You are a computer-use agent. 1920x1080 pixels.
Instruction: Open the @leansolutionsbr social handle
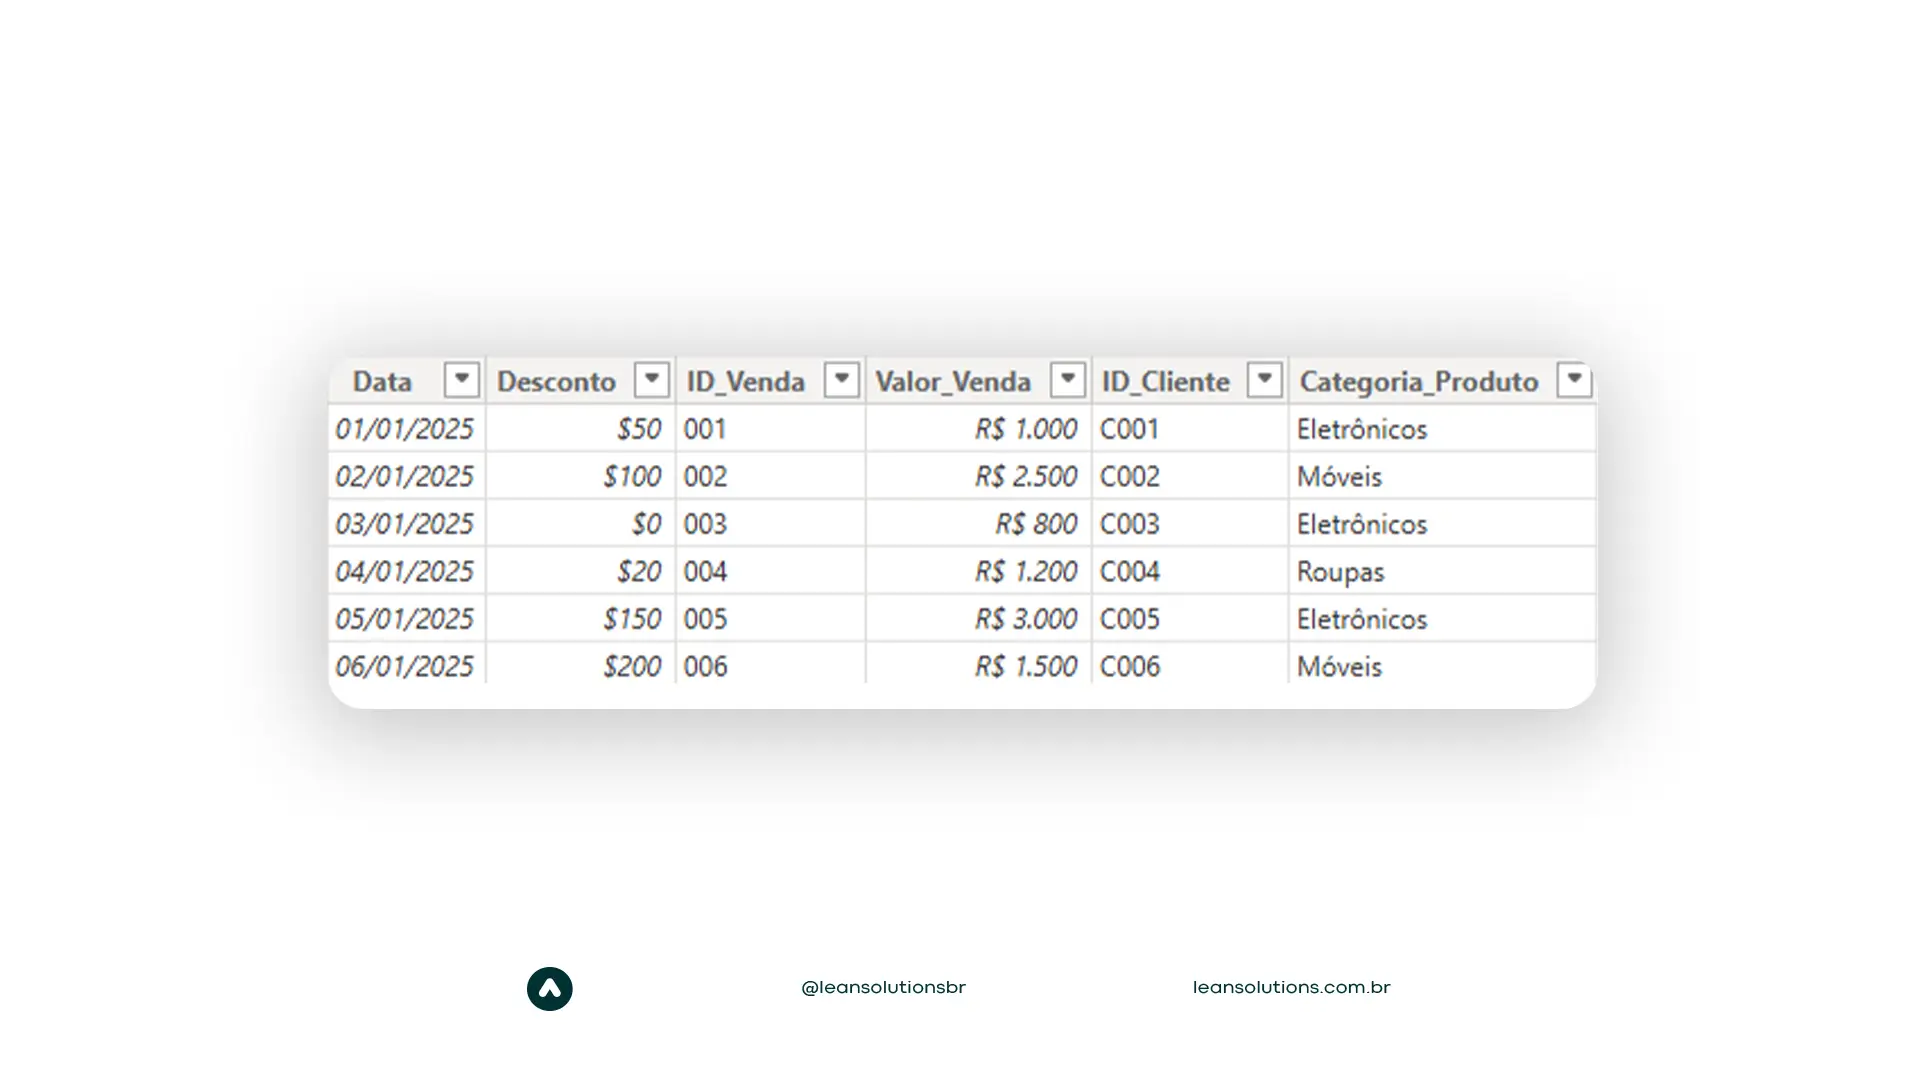(883, 988)
